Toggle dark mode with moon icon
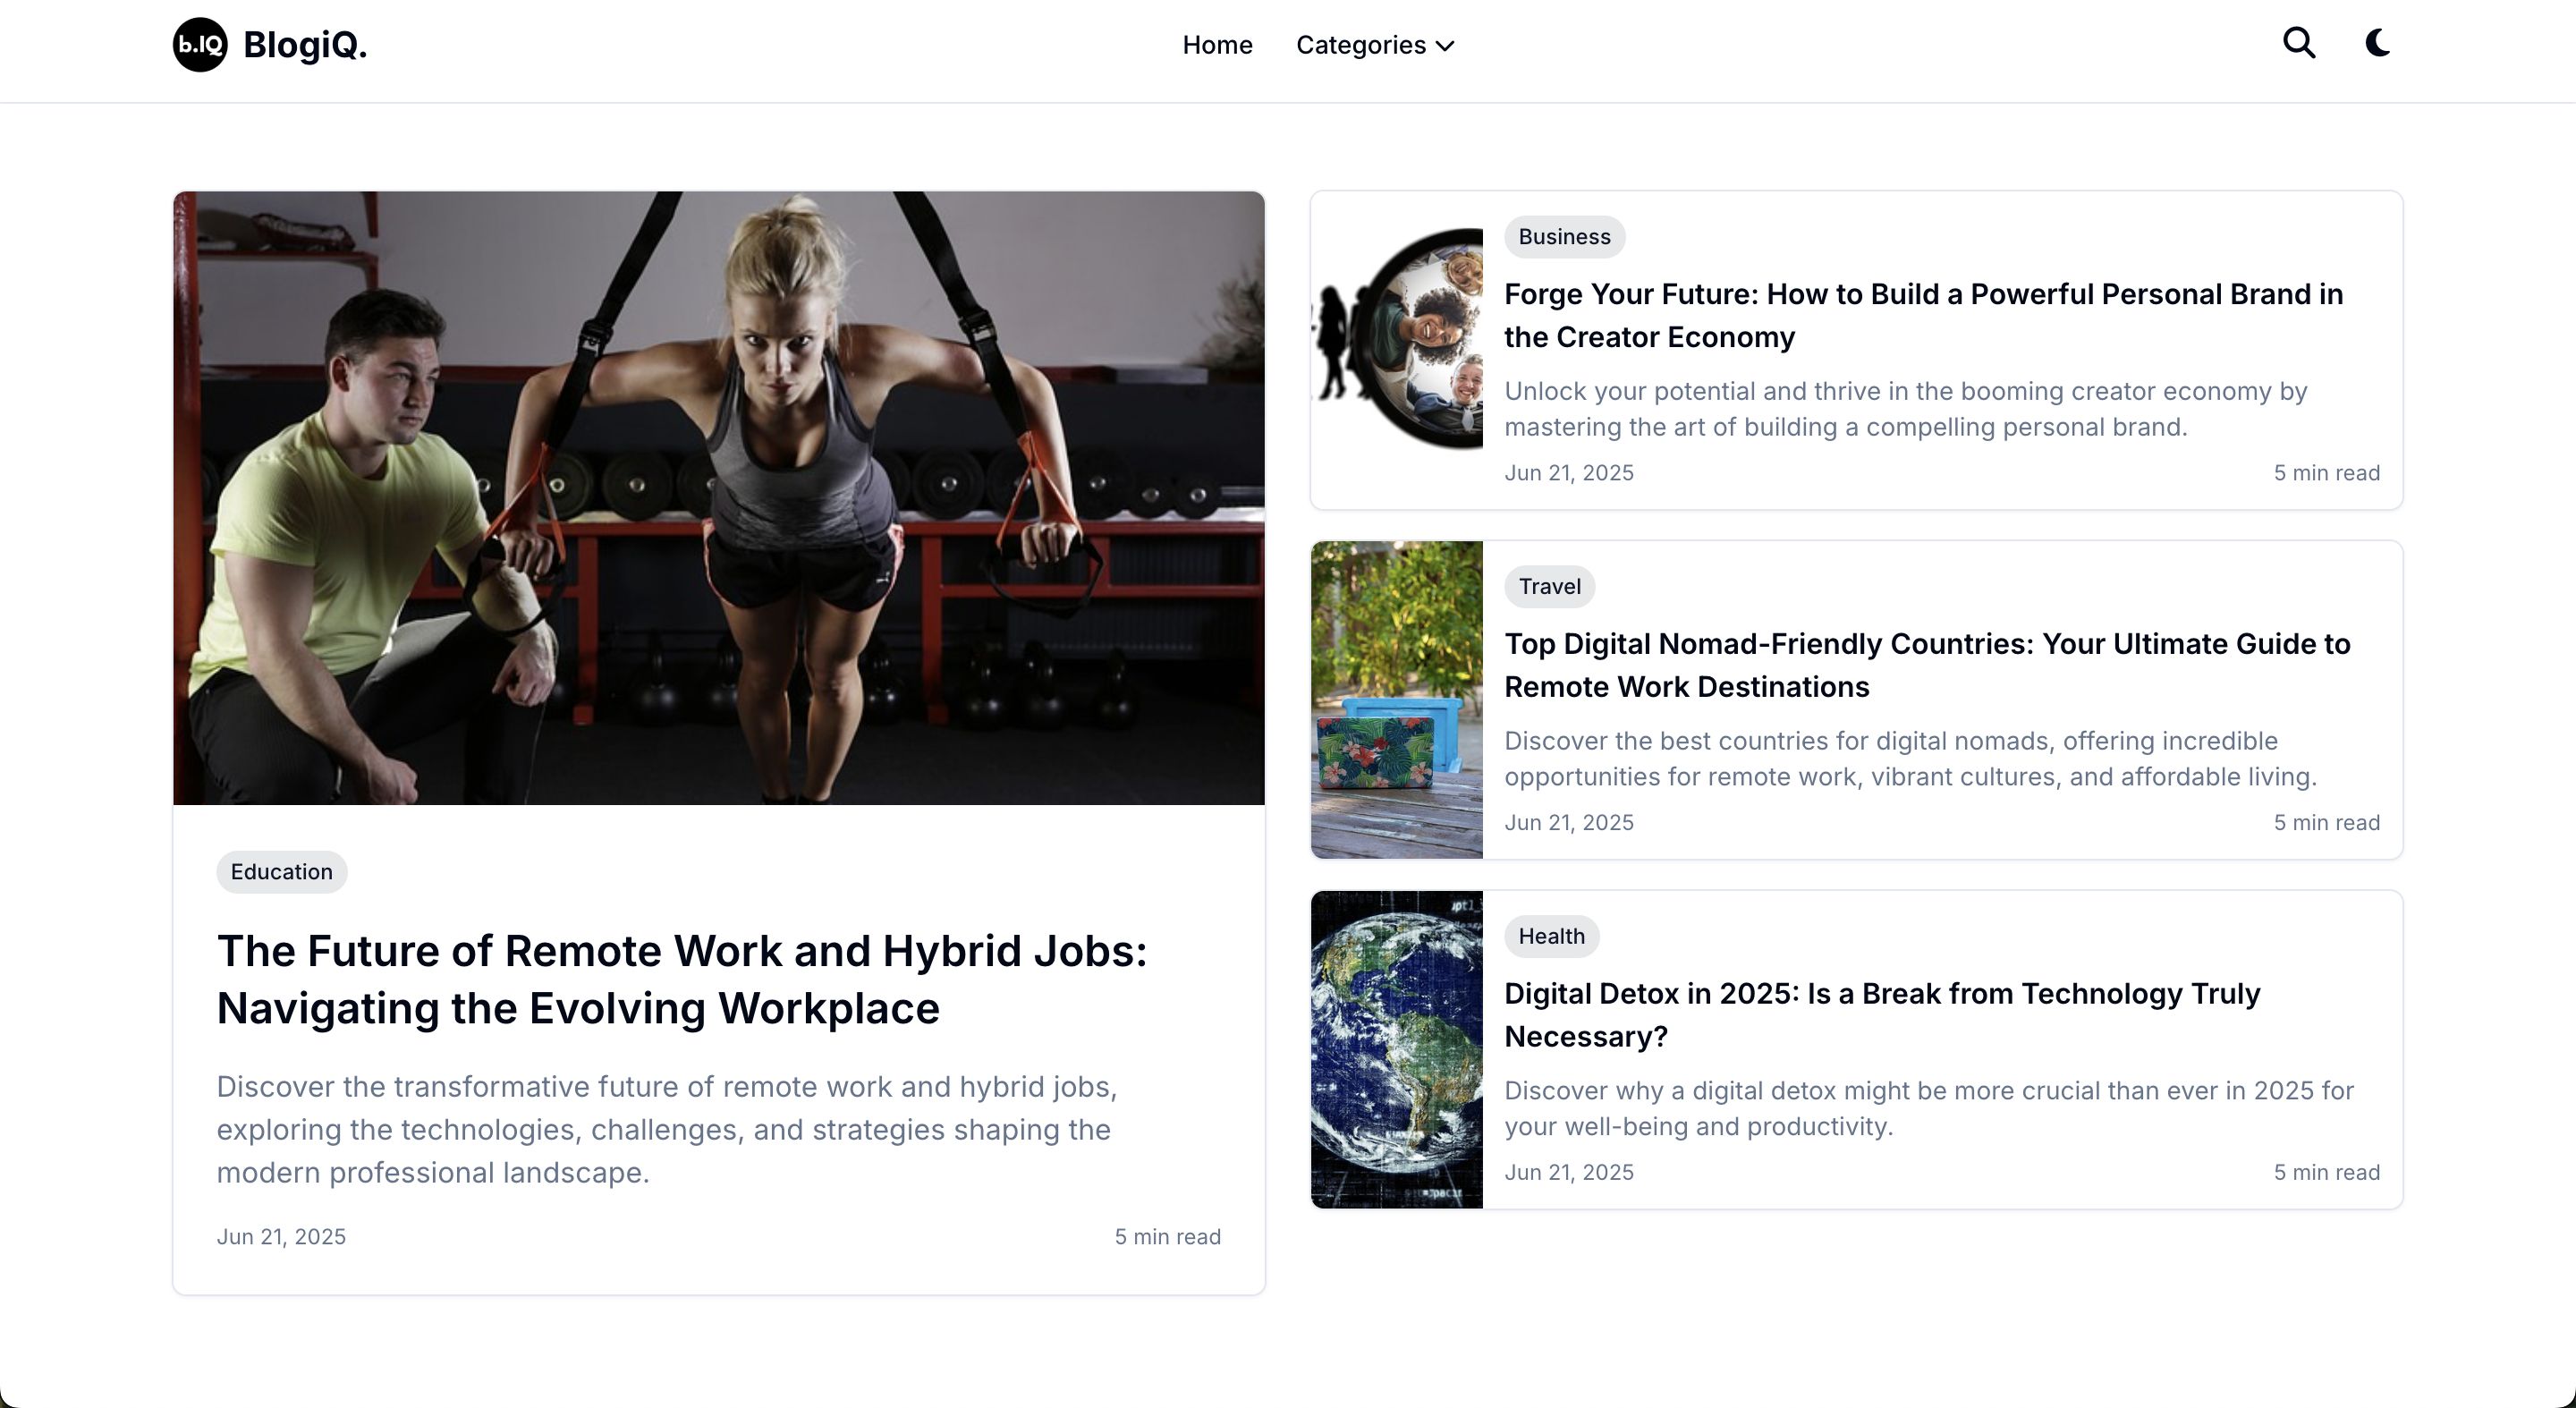The image size is (2576, 1408). point(2378,43)
